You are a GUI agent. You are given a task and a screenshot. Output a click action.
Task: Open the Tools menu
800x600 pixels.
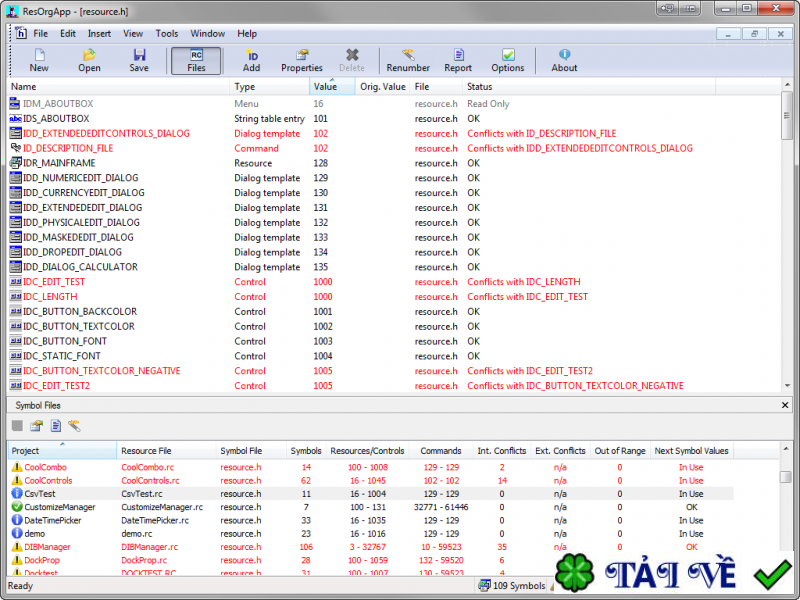click(x=167, y=33)
